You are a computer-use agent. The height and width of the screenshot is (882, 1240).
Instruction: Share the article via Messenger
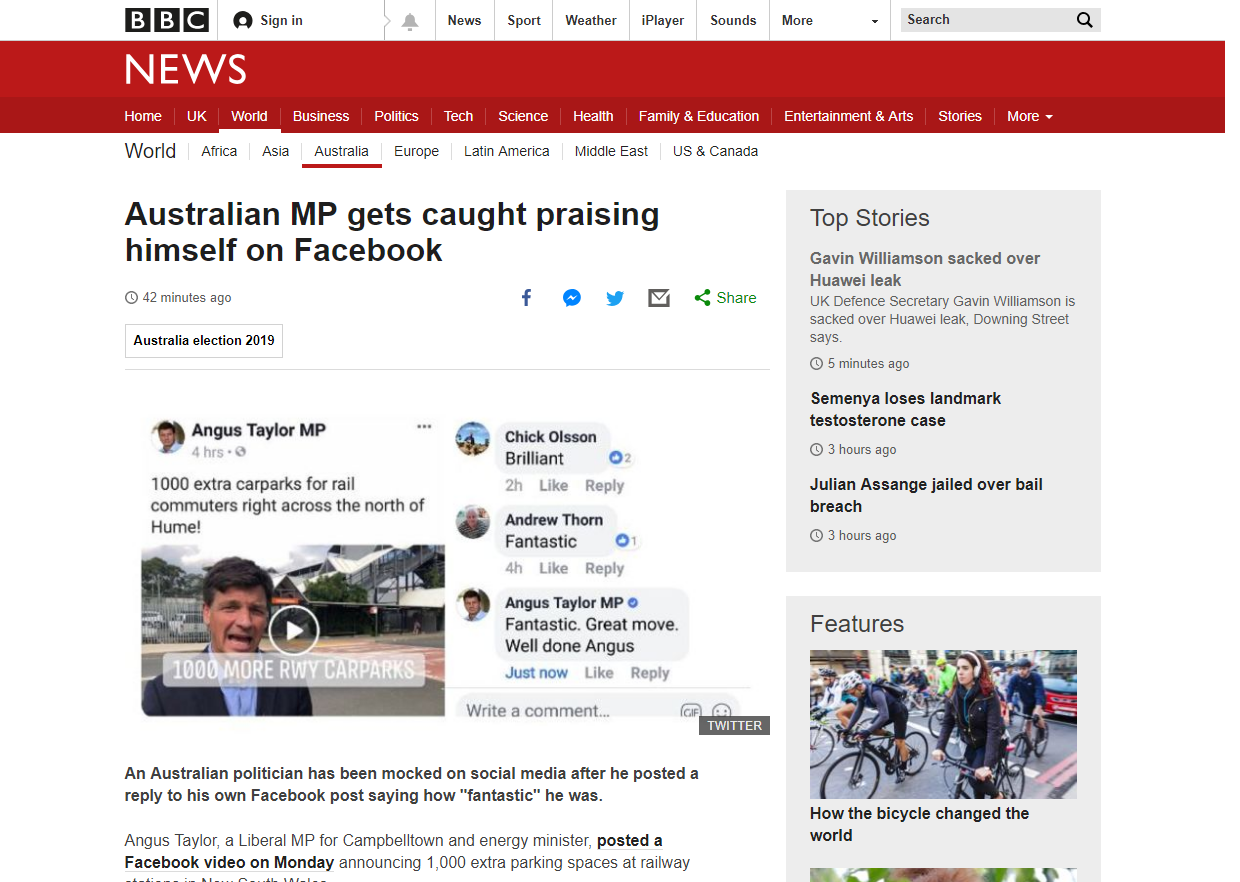pyautogui.click(x=572, y=298)
